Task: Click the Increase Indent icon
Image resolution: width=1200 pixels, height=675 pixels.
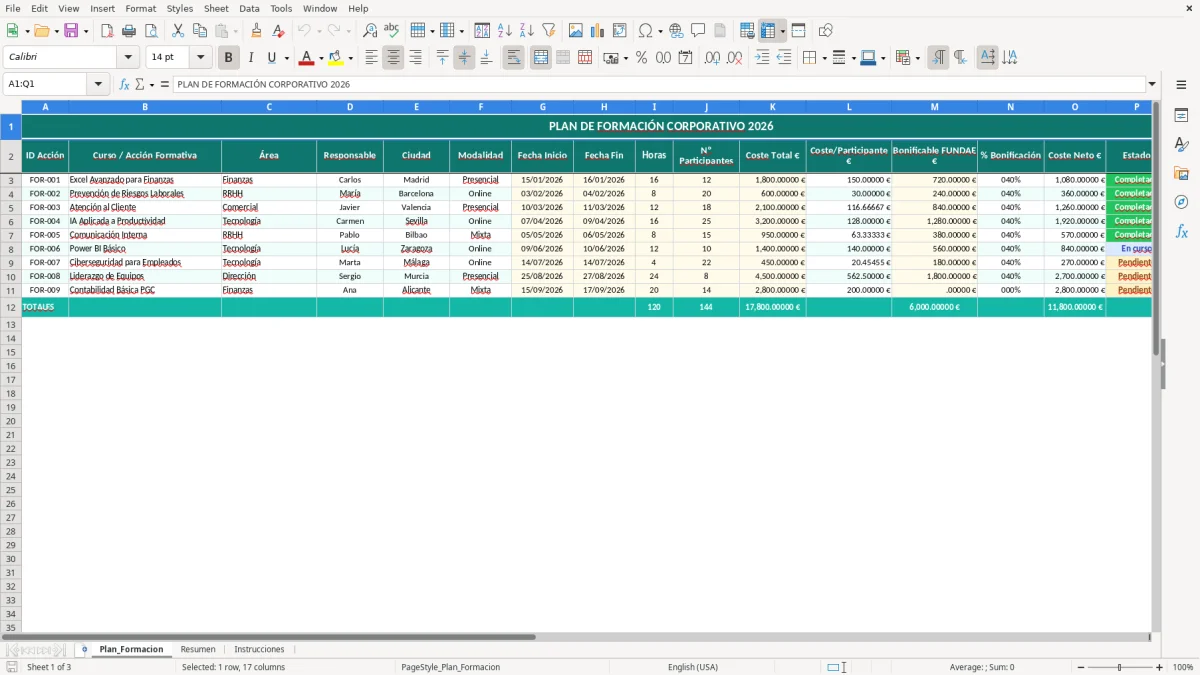Action: click(762, 58)
